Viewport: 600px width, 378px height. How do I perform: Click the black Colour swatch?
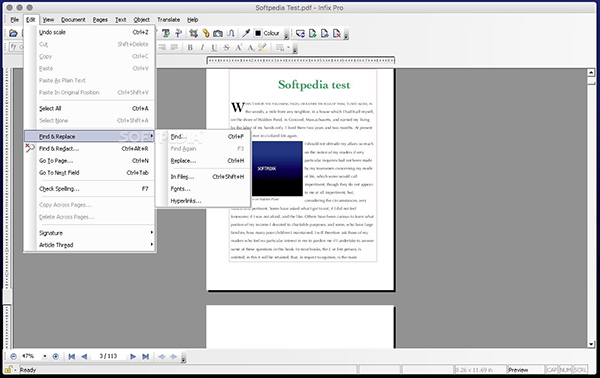(258, 33)
